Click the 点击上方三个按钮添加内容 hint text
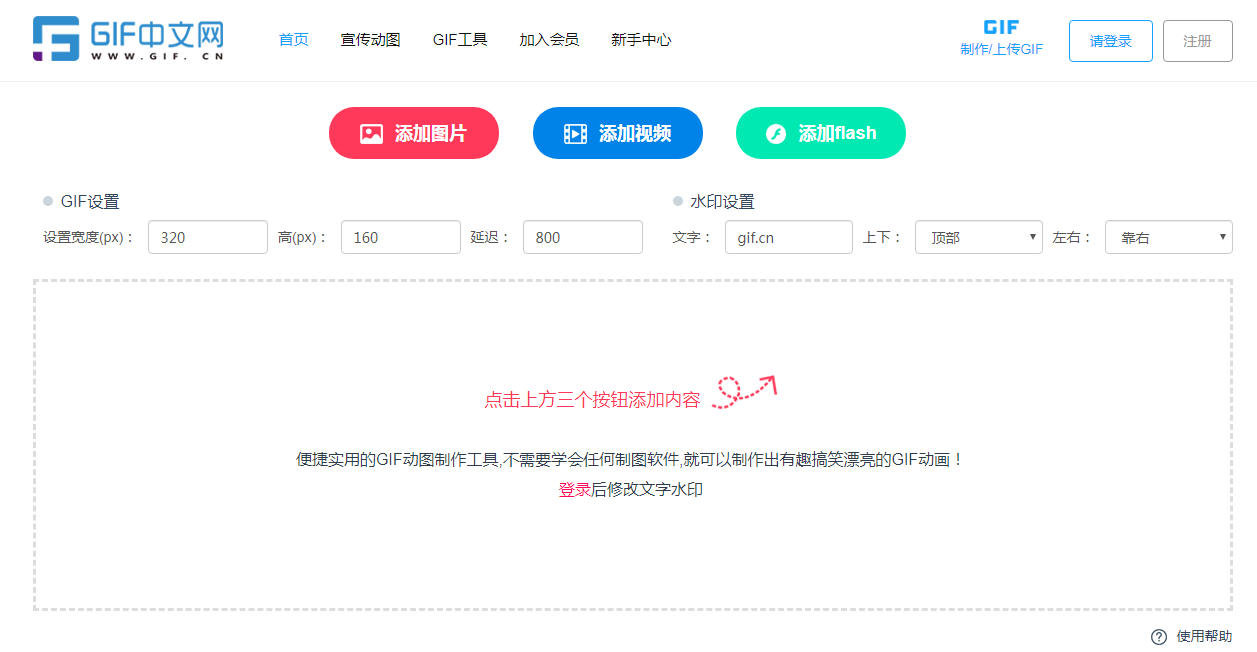The image size is (1257, 652). point(593,400)
